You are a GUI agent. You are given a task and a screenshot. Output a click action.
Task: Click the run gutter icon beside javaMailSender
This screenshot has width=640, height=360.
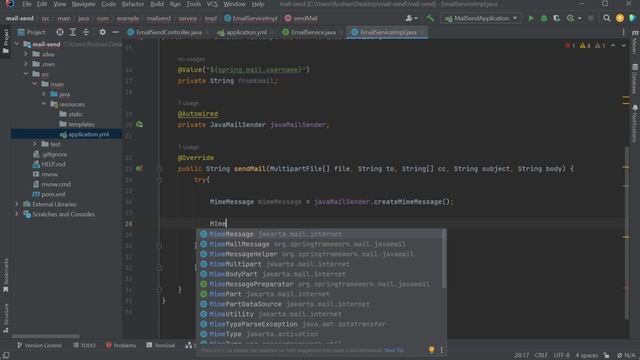139,124
